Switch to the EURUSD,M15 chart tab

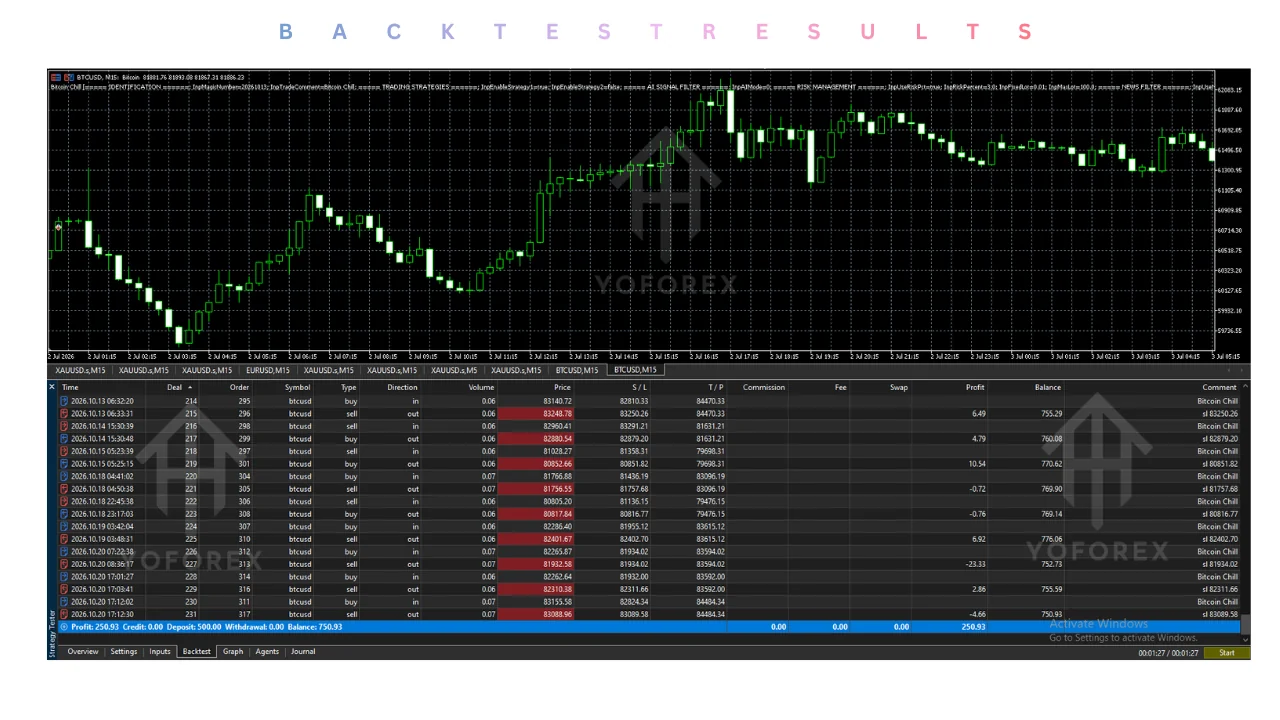pyautogui.click(x=269, y=370)
